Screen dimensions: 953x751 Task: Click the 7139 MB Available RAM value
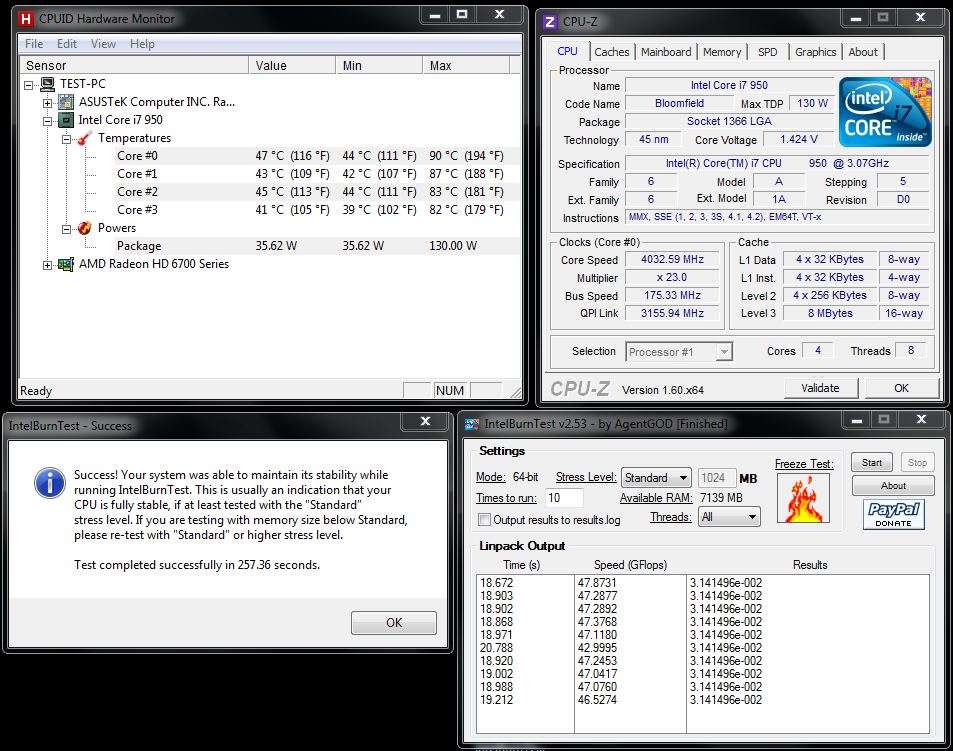pos(721,498)
